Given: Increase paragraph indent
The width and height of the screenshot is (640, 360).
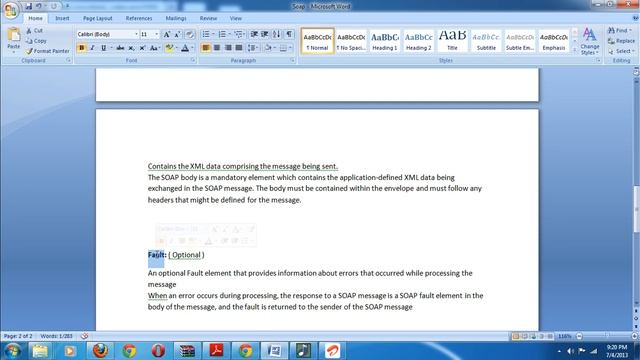Looking at the screenshot, I should 264,34.
